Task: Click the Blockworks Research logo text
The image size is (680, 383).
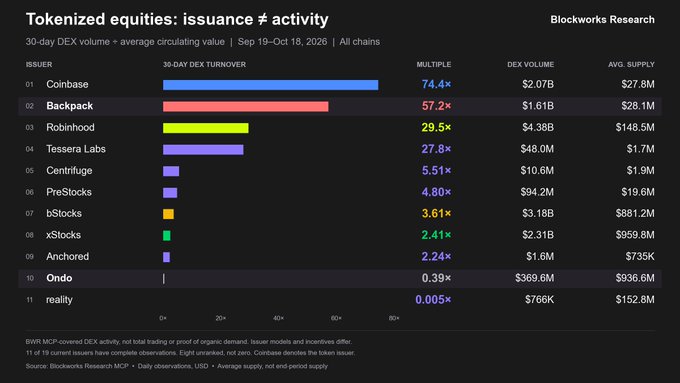Action: pyautogui.click(x=602, y=20)
